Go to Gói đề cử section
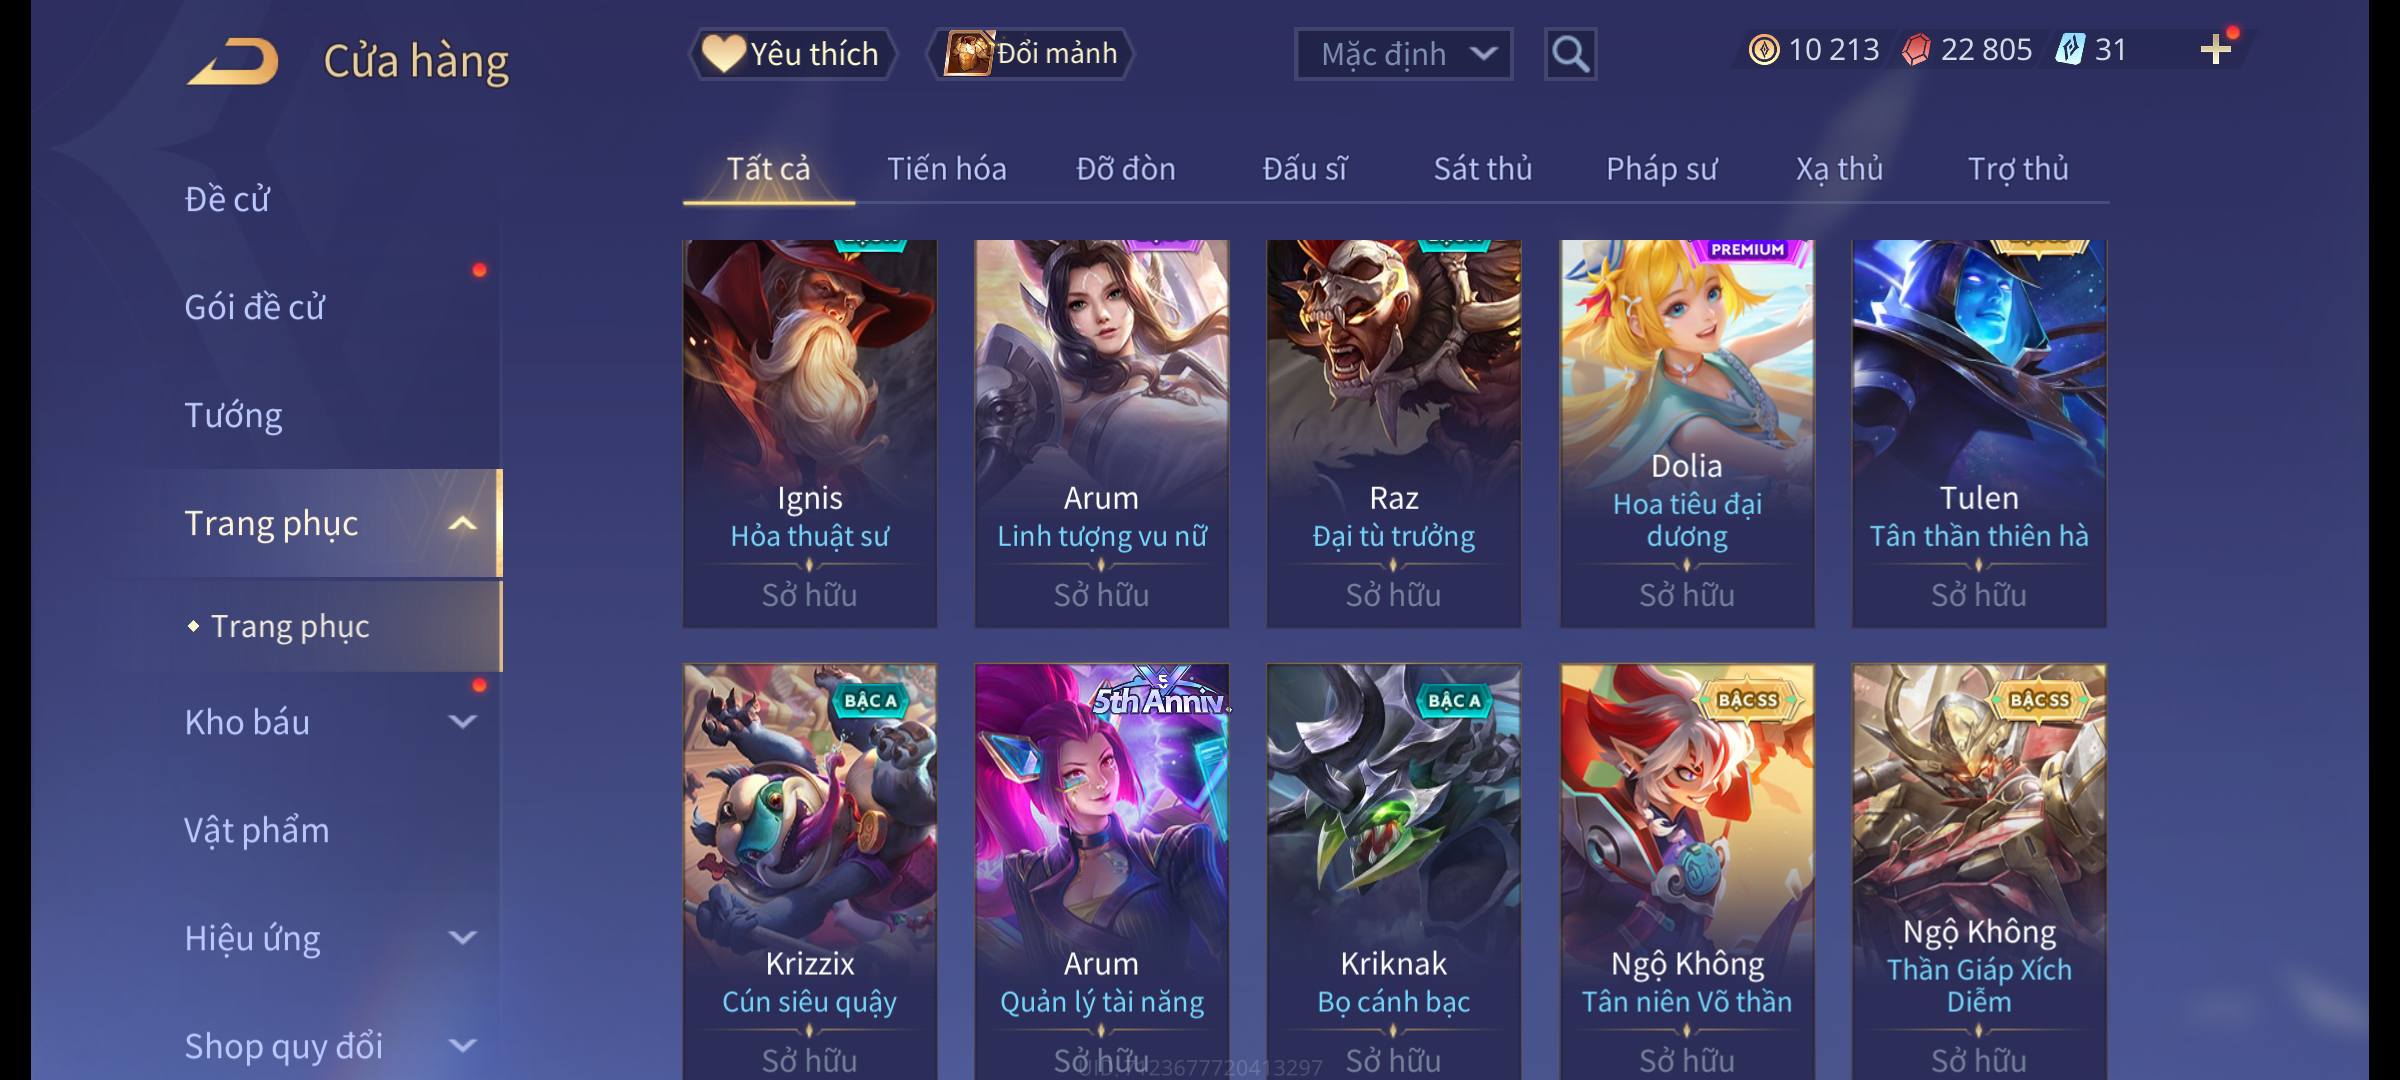The width and height of the screenshot is (2400, 1080). 254,307
